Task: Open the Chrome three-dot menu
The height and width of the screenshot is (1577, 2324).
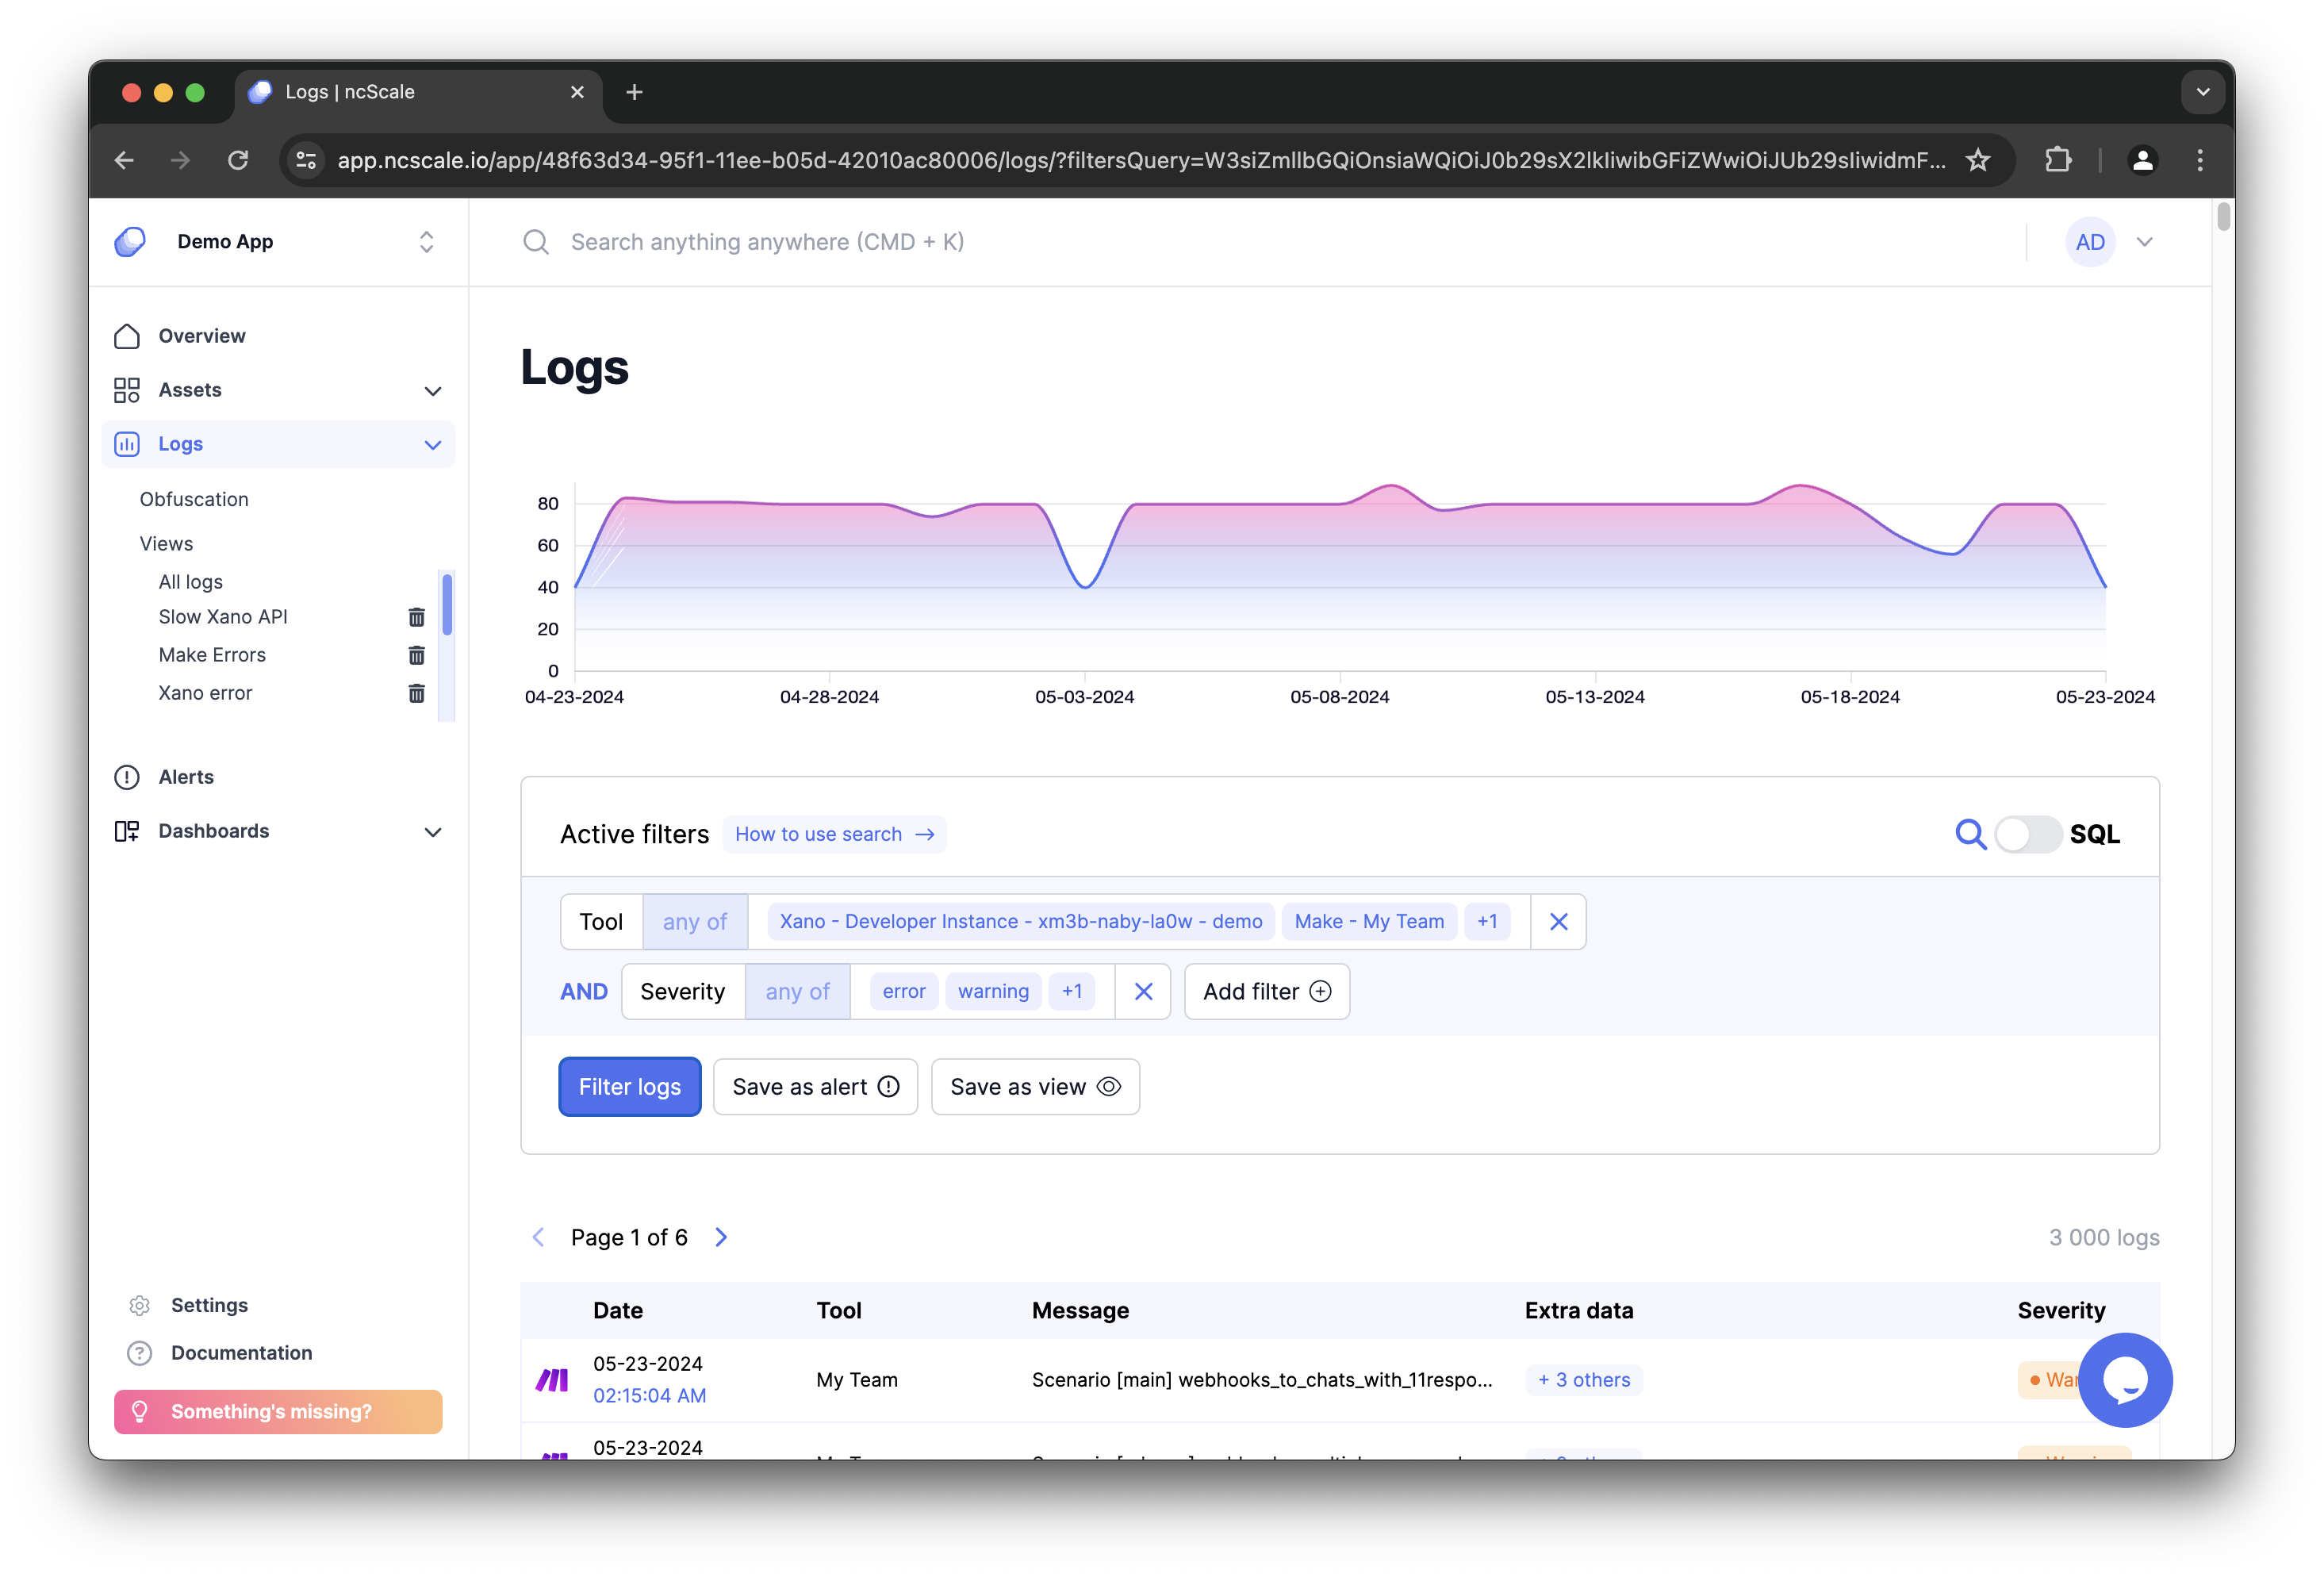Action: pos(2199,160)
